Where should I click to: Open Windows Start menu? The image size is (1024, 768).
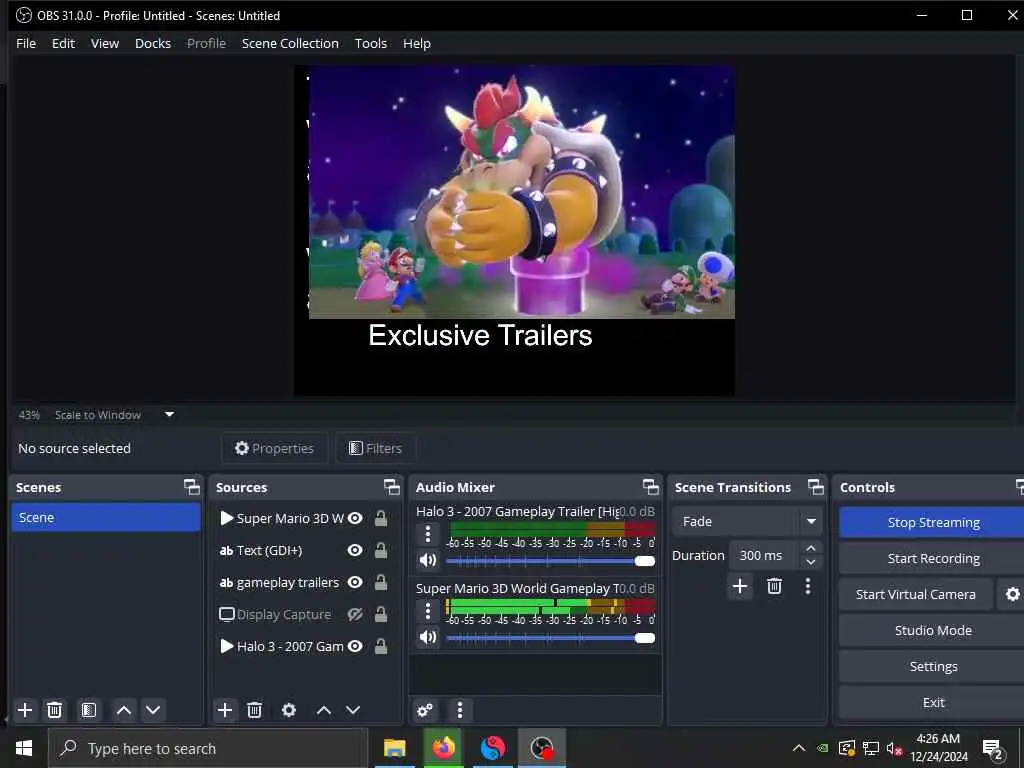point(24,748)
